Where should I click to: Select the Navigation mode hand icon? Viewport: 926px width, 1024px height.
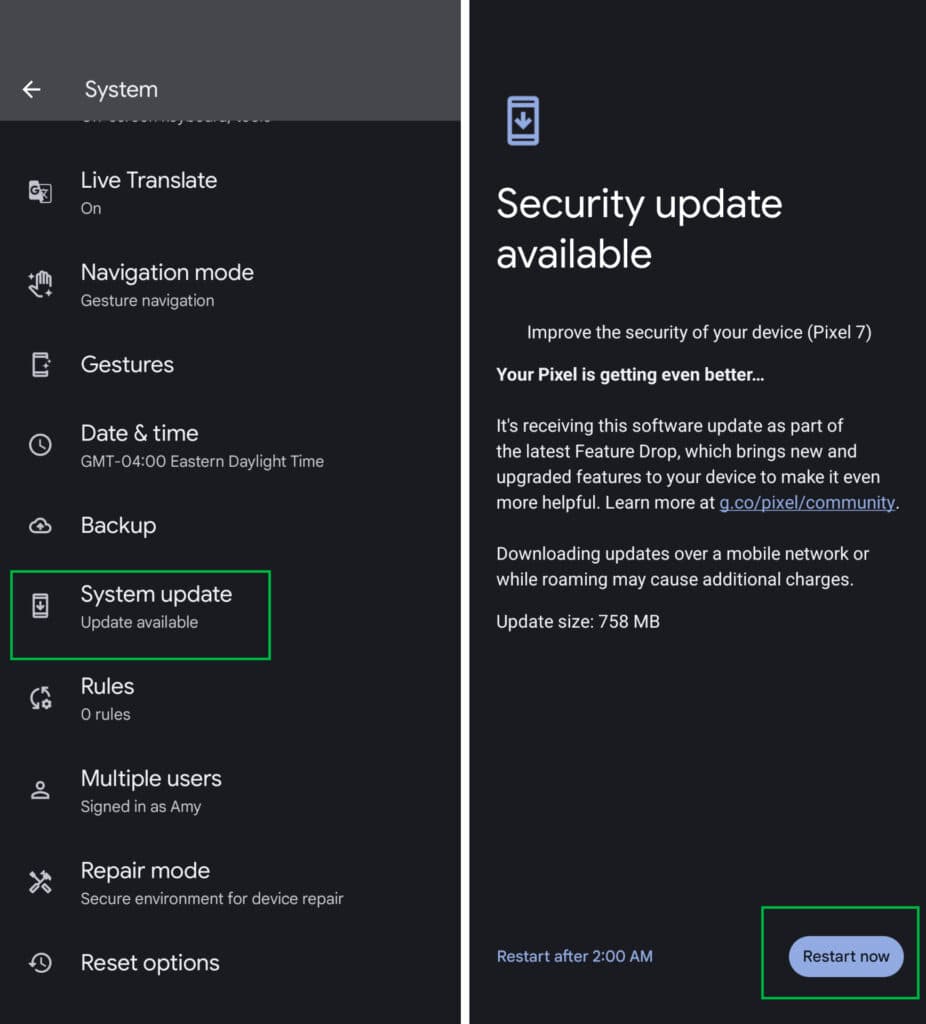tap(40, 284)
